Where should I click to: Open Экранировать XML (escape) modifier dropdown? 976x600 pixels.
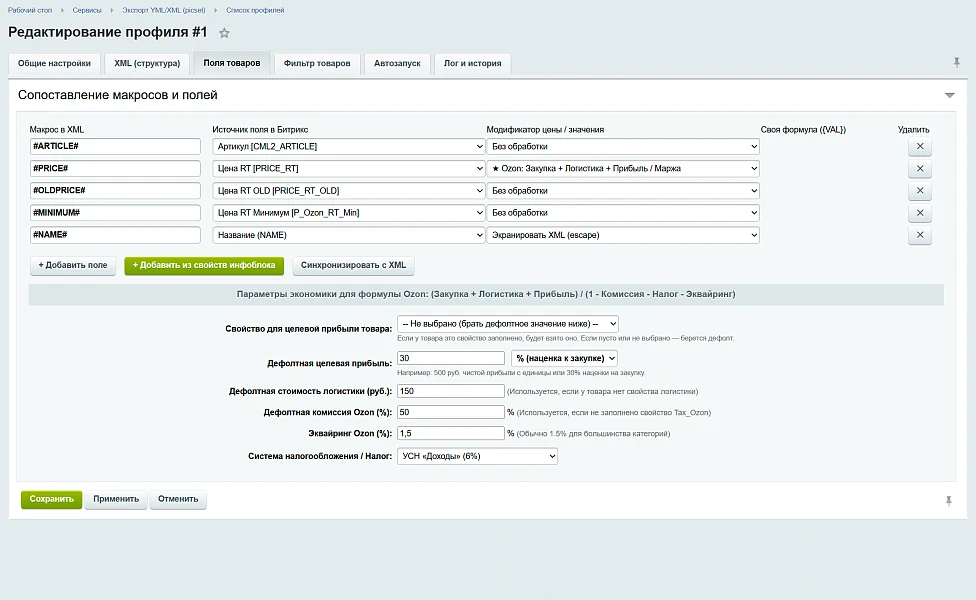[622, 235]
